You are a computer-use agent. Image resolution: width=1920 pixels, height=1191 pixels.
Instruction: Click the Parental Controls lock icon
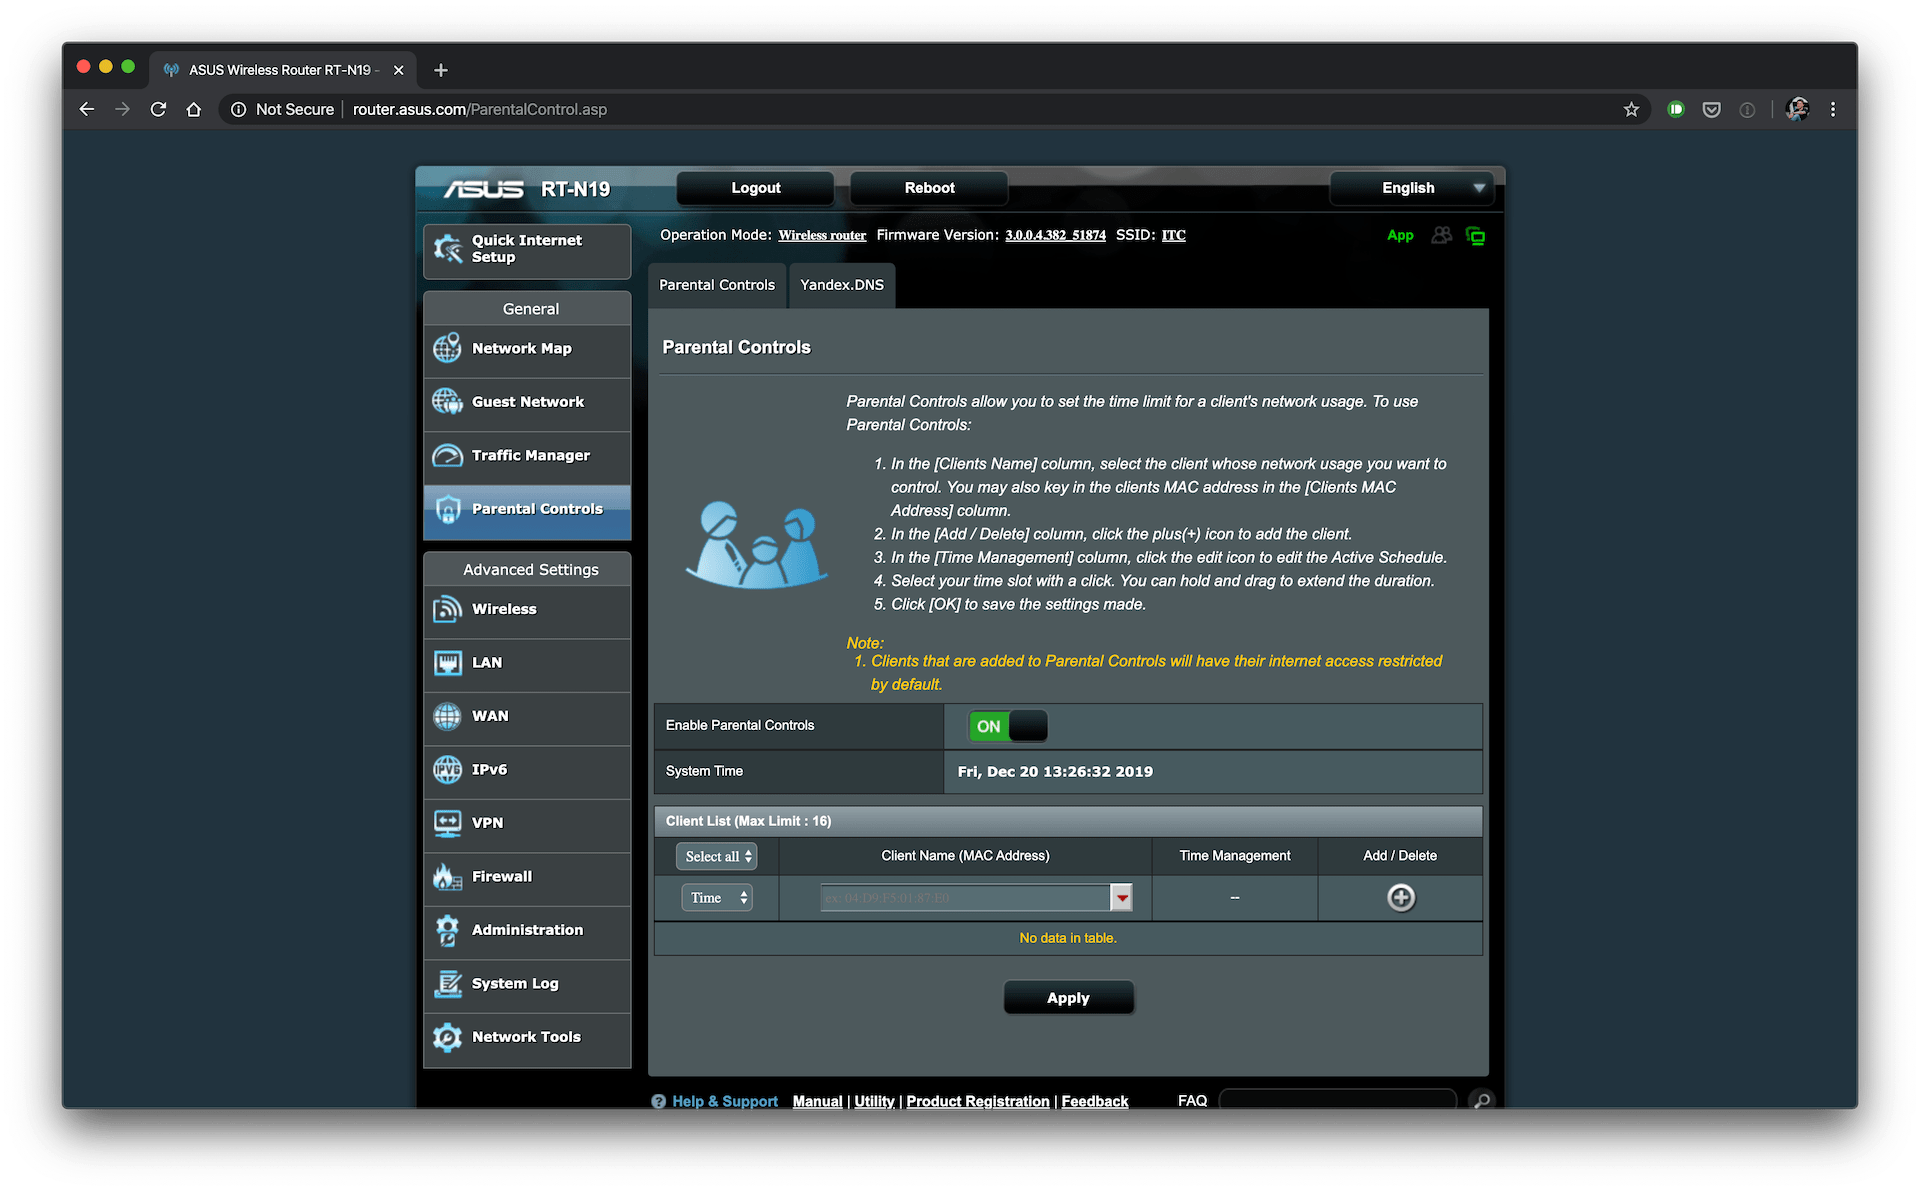coord(447,509)
